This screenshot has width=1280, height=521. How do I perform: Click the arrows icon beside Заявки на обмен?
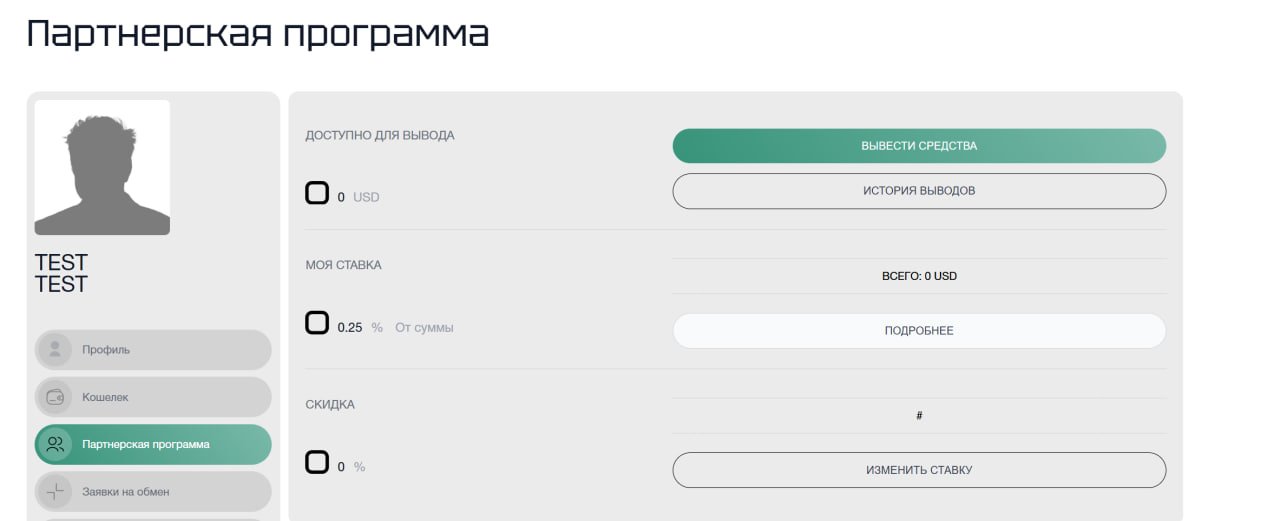[x=55, y=491]
